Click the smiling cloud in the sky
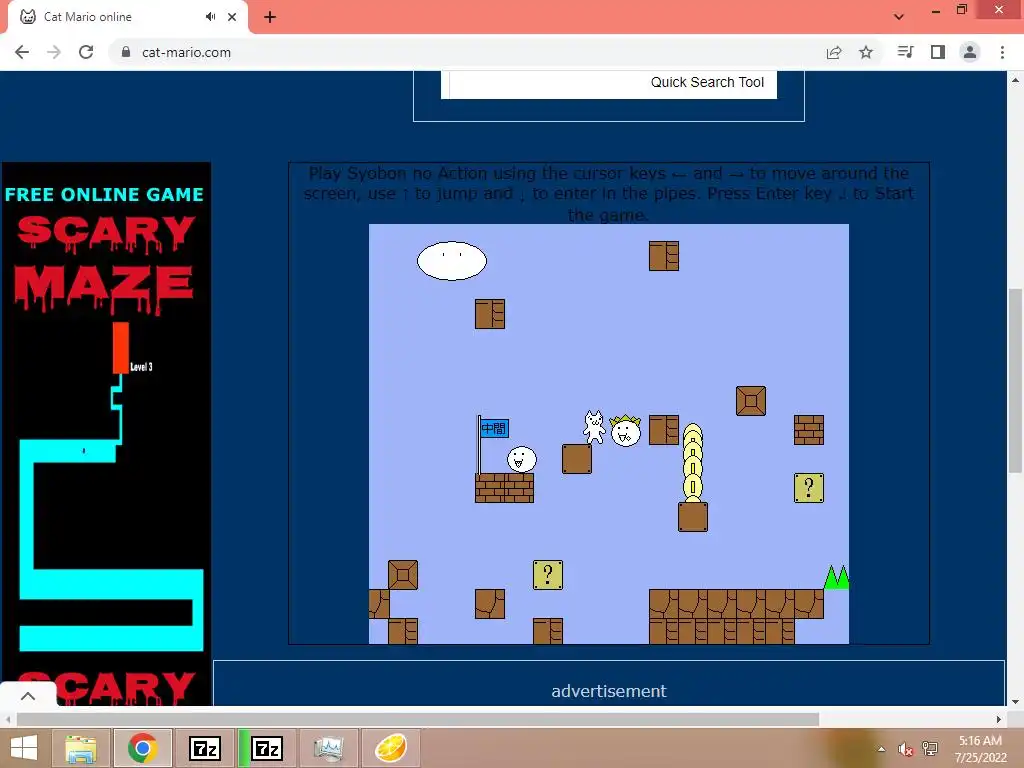The height and width of the screenshot is (768, 1024). (x=452, y=261)
